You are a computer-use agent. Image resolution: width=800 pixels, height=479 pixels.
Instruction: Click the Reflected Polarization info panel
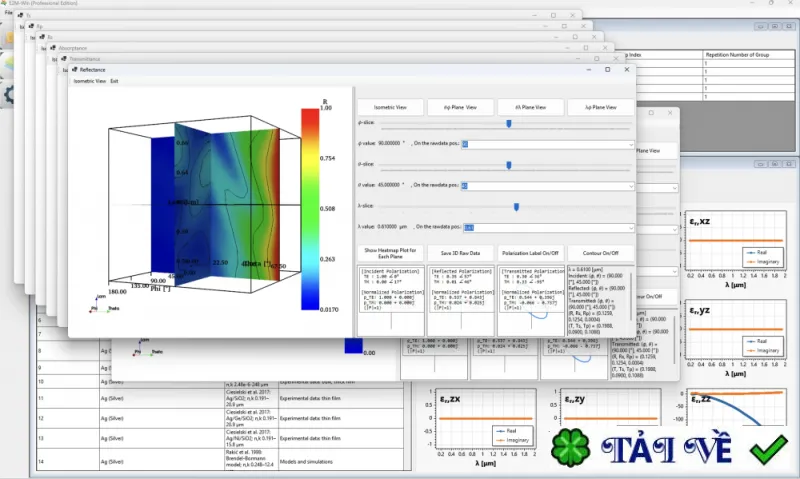point(461,300)
